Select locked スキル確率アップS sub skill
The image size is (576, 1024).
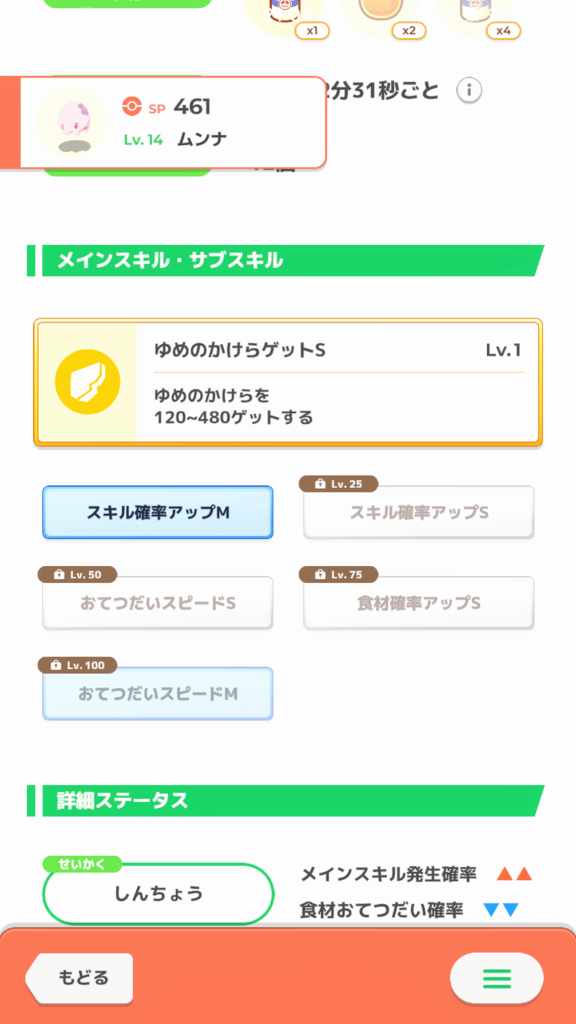click(419, 513)
